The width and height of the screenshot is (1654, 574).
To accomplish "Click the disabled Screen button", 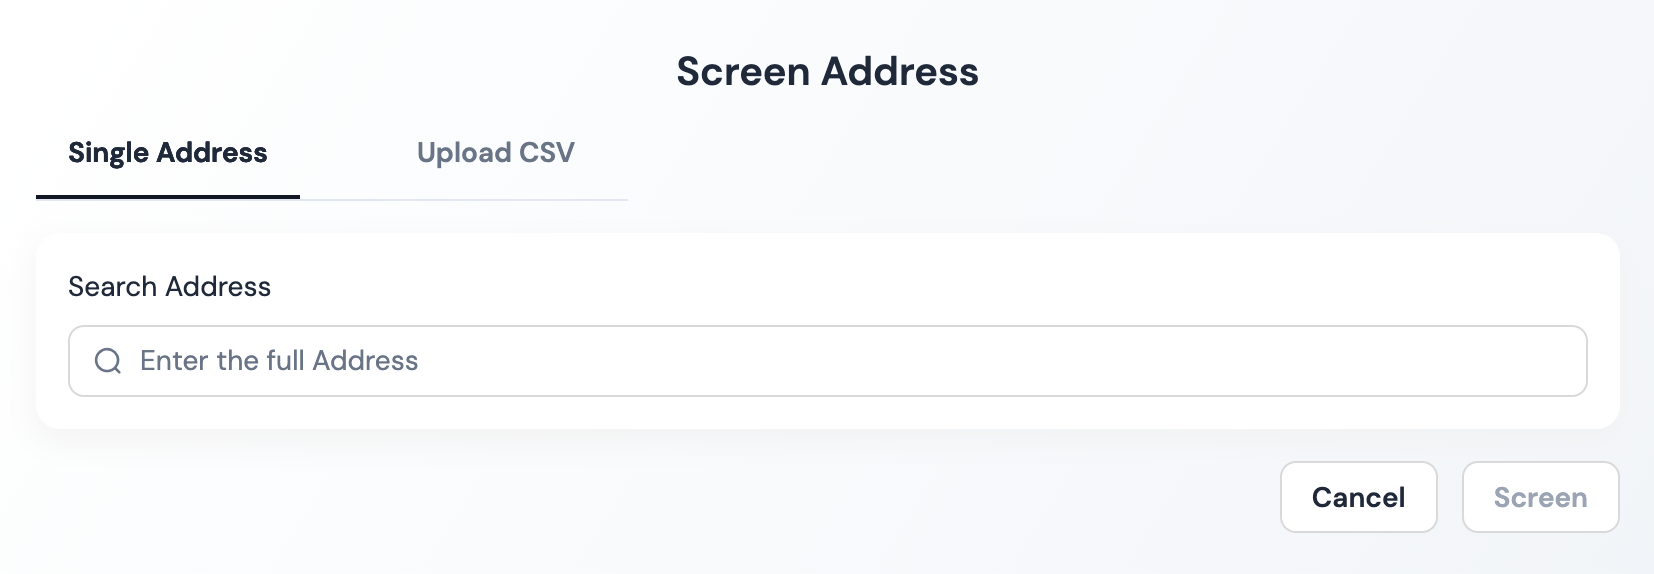I will pos(1540,497).
